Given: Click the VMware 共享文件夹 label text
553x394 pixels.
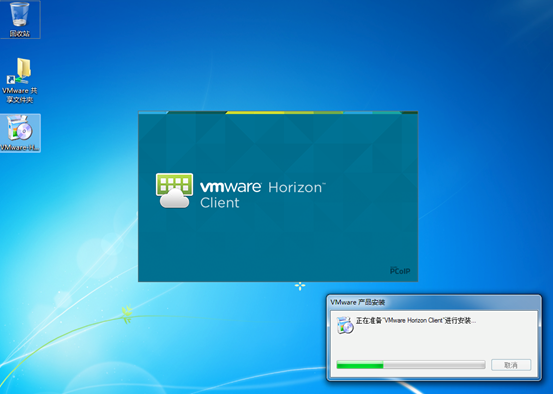Looking at the screenshot, I should tap(20, 95).
